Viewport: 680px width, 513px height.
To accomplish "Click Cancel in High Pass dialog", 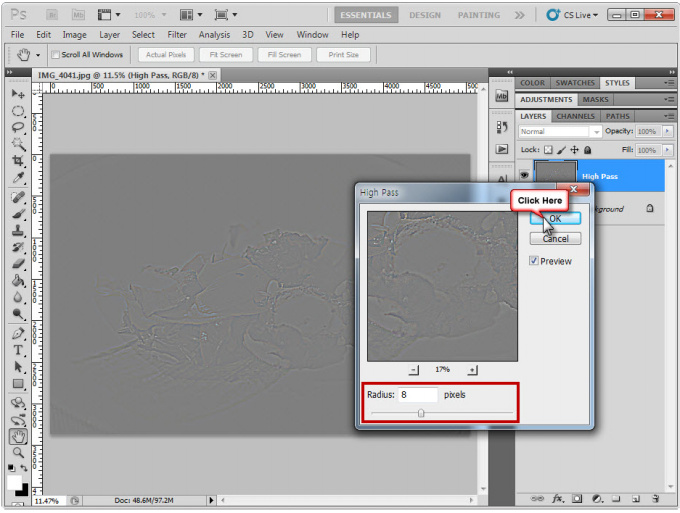I will [555, 239].
